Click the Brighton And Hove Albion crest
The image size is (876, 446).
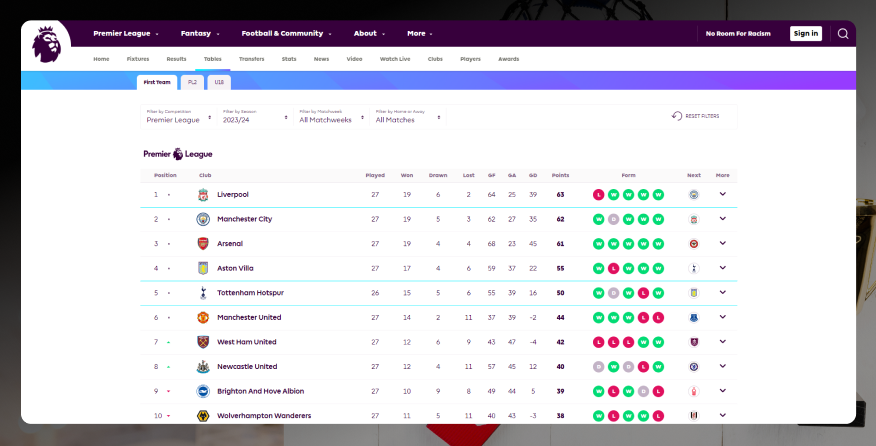pyautogui.click(x=203, y=391)
